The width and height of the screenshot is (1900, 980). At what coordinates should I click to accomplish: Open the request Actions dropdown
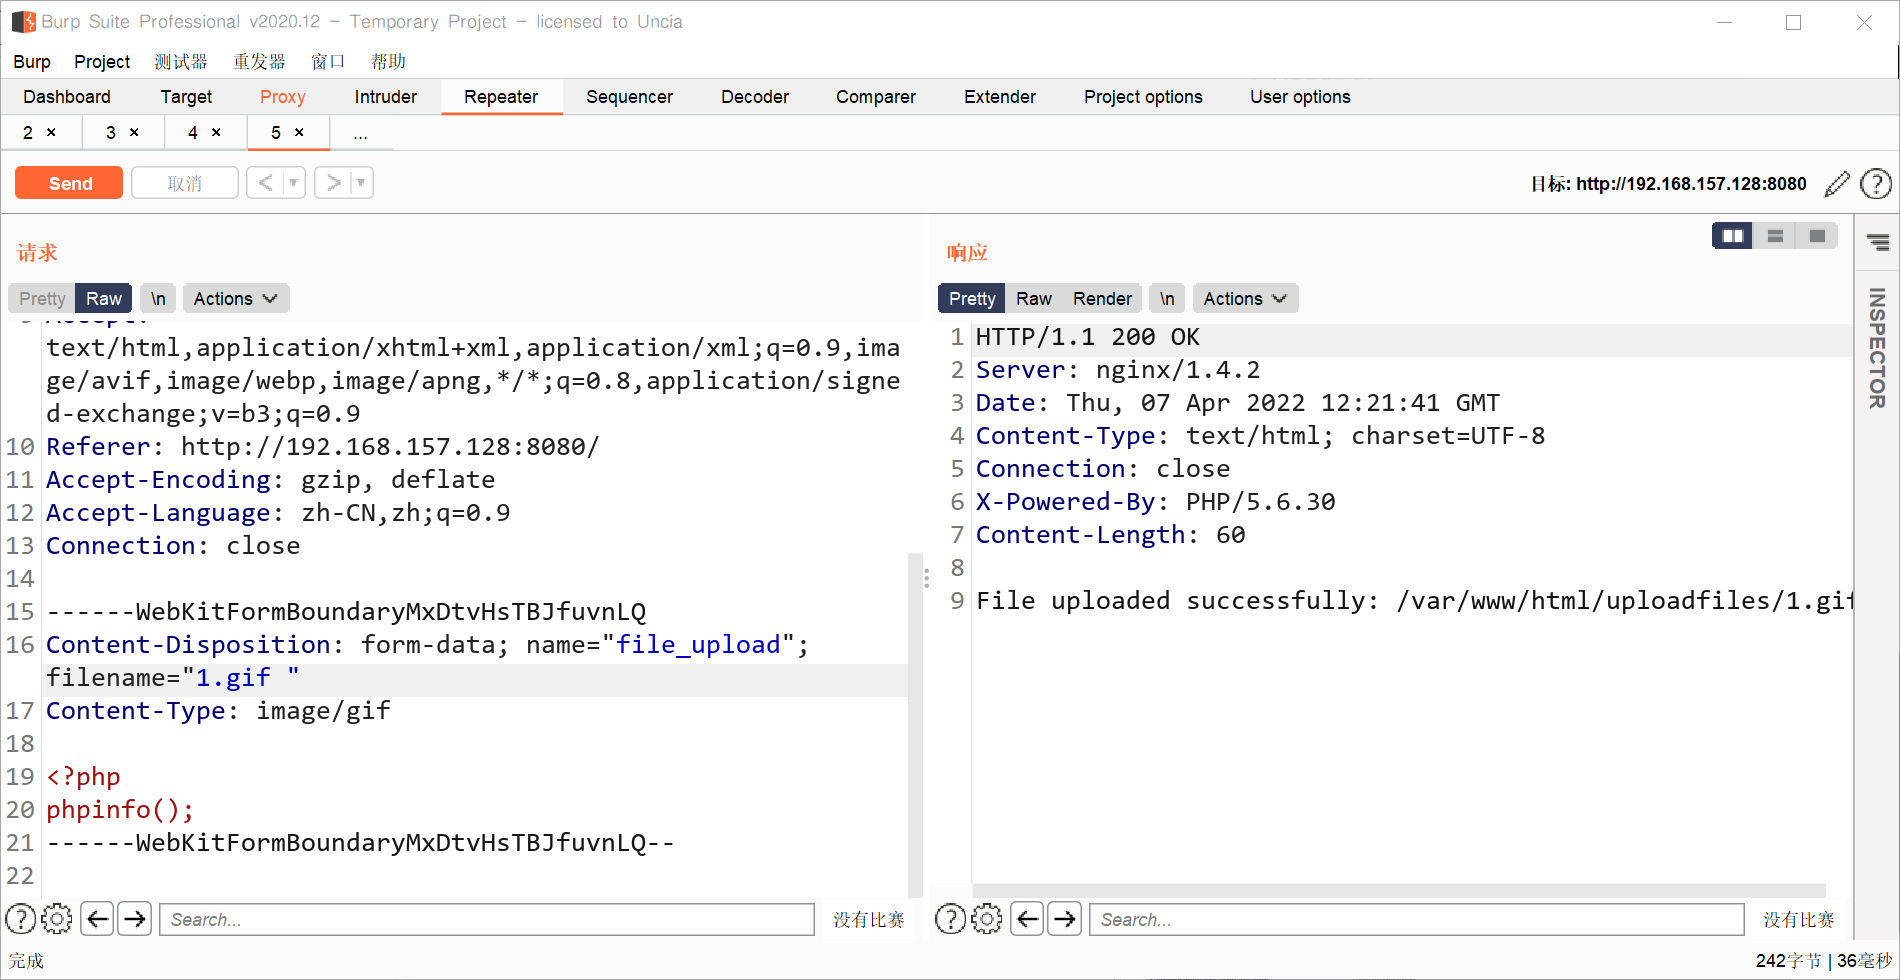click(236, 298)
